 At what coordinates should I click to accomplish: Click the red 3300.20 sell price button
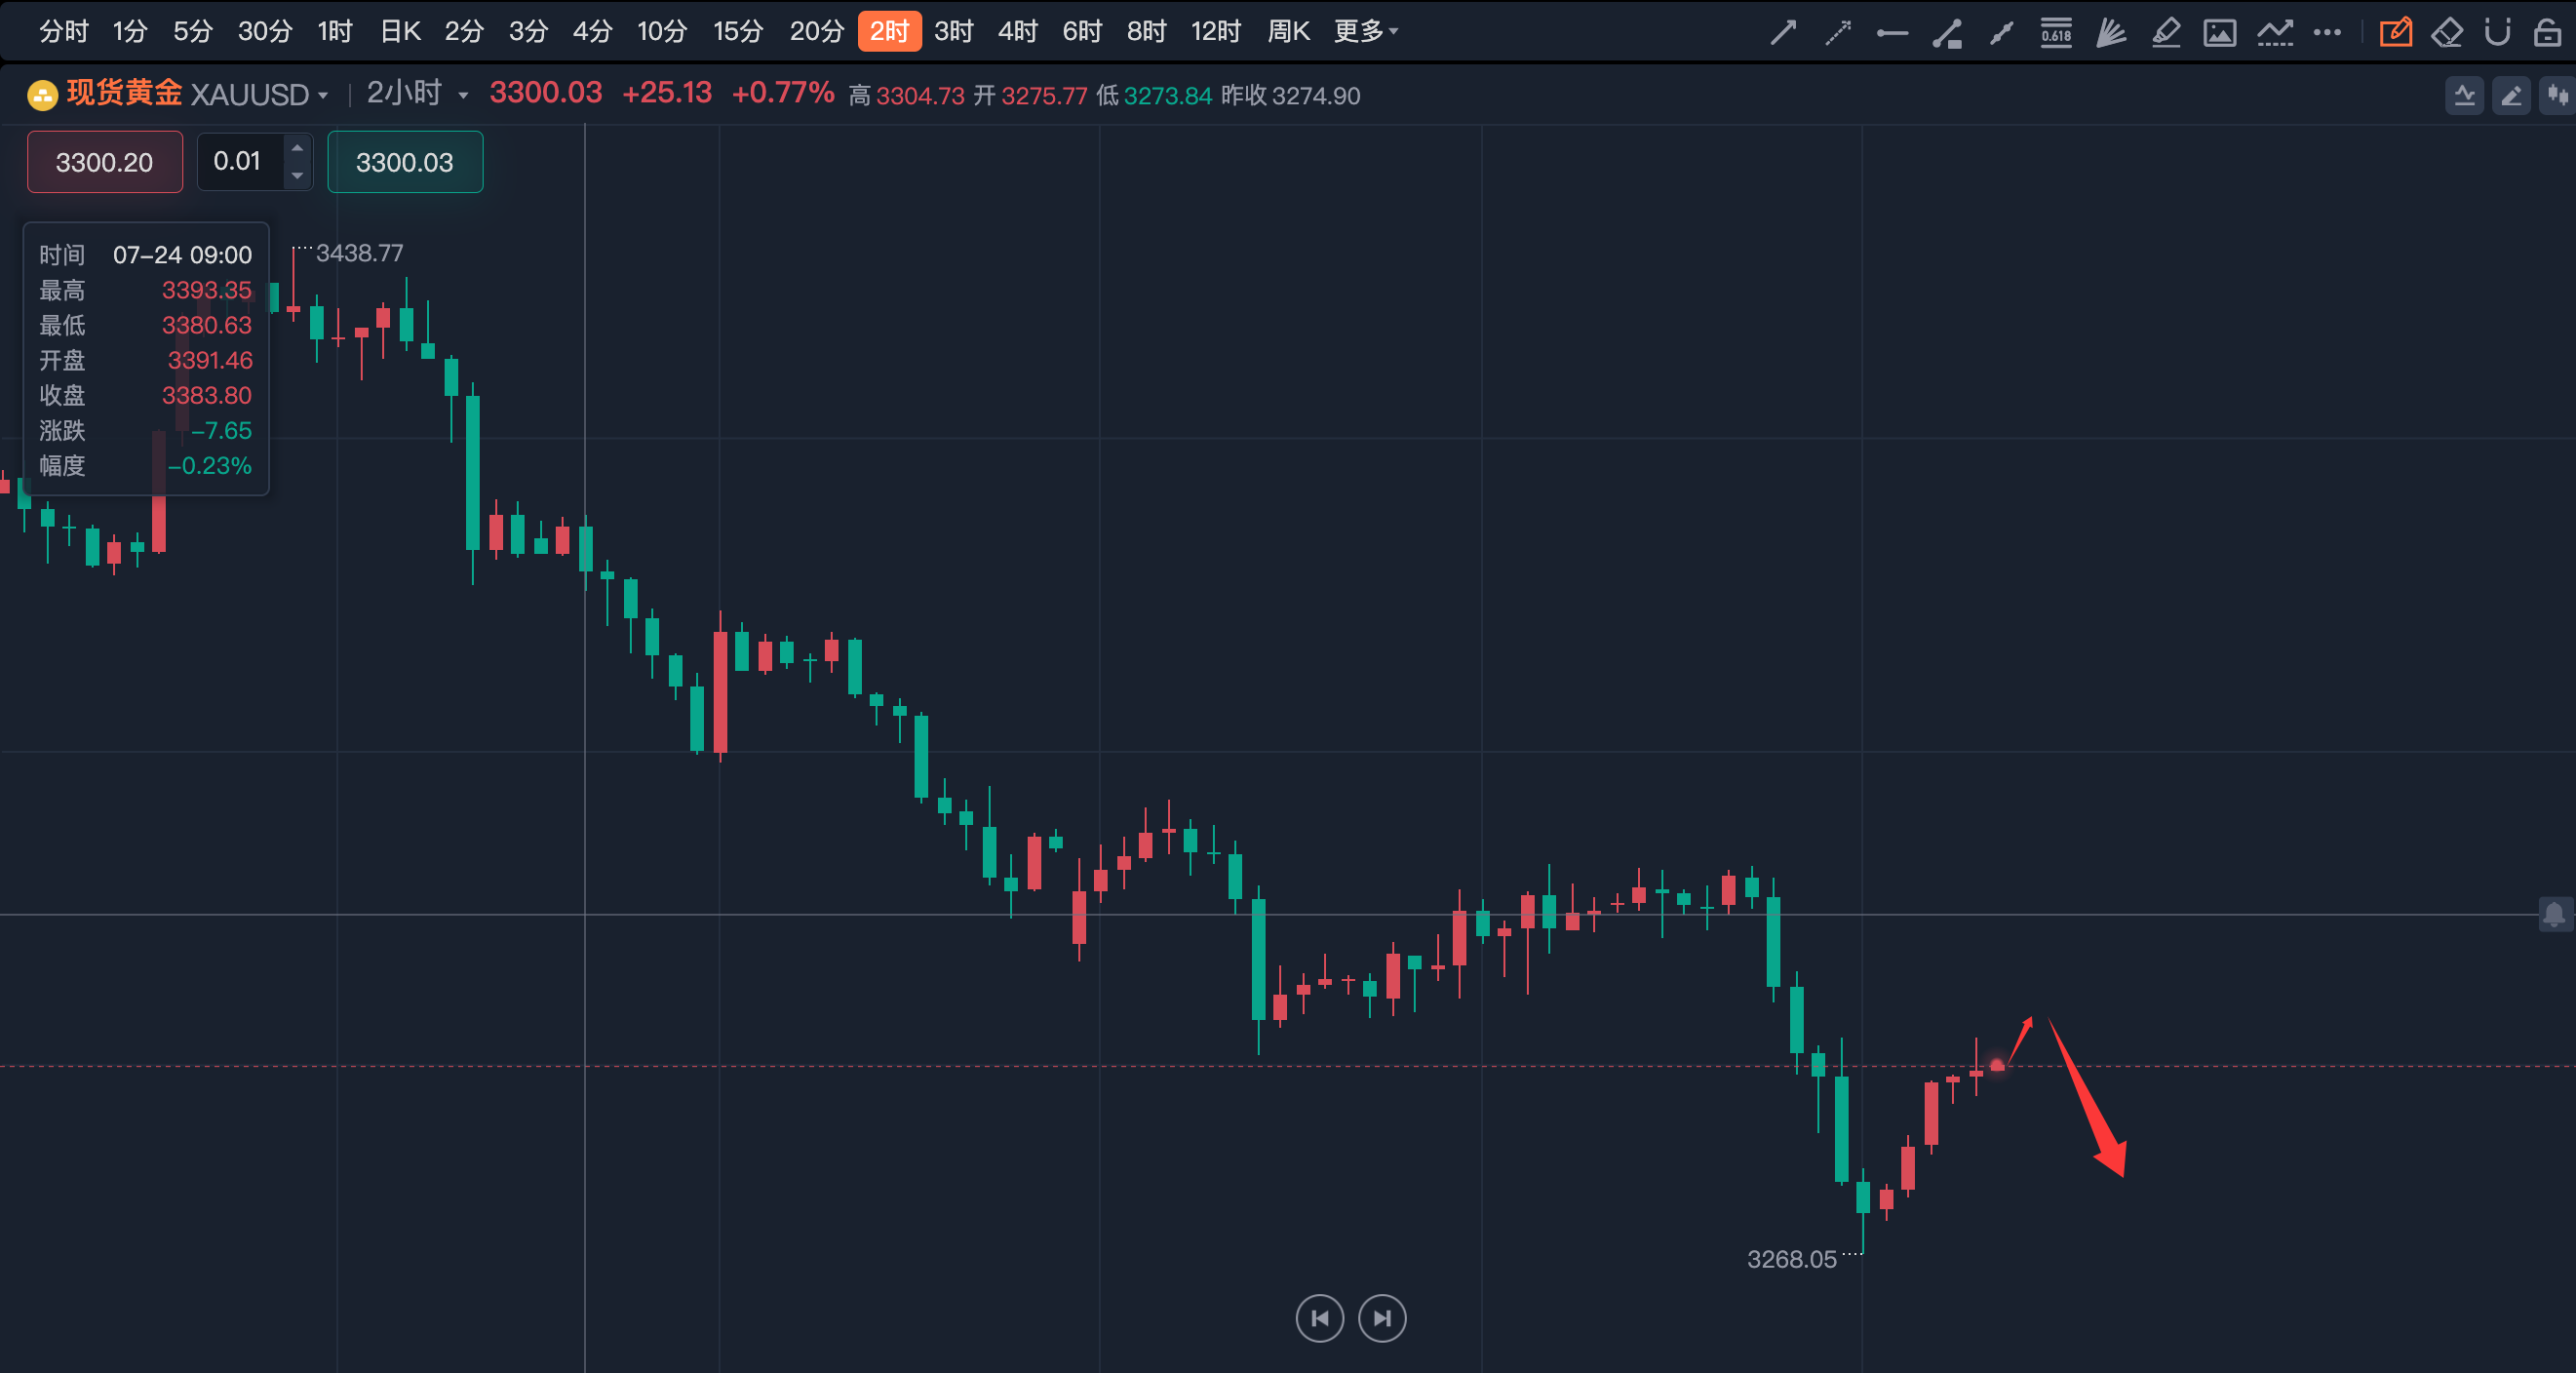click(105, 162)
